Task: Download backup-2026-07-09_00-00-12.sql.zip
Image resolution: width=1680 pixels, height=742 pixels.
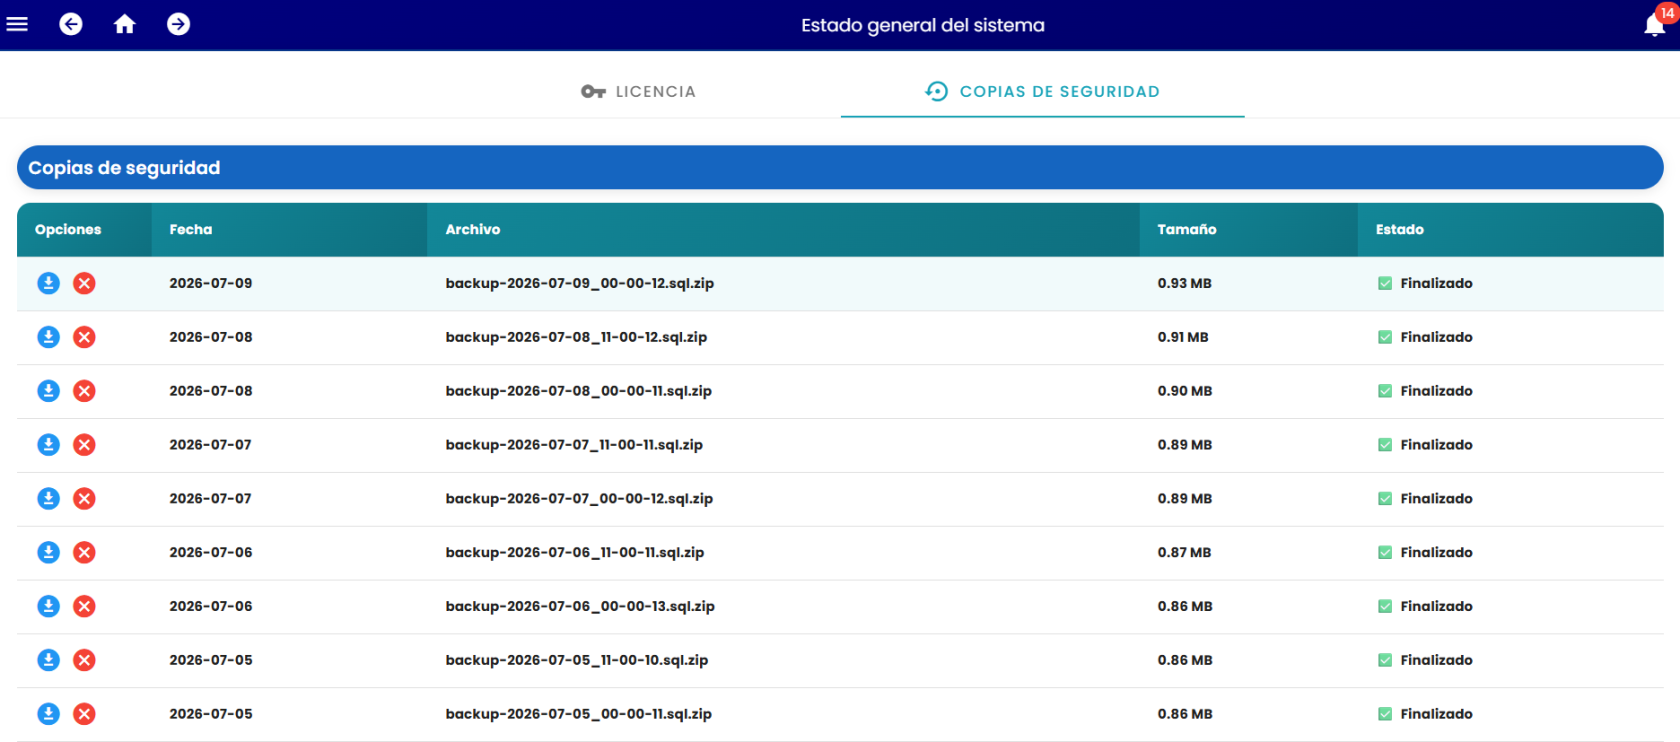Action: 48,283
